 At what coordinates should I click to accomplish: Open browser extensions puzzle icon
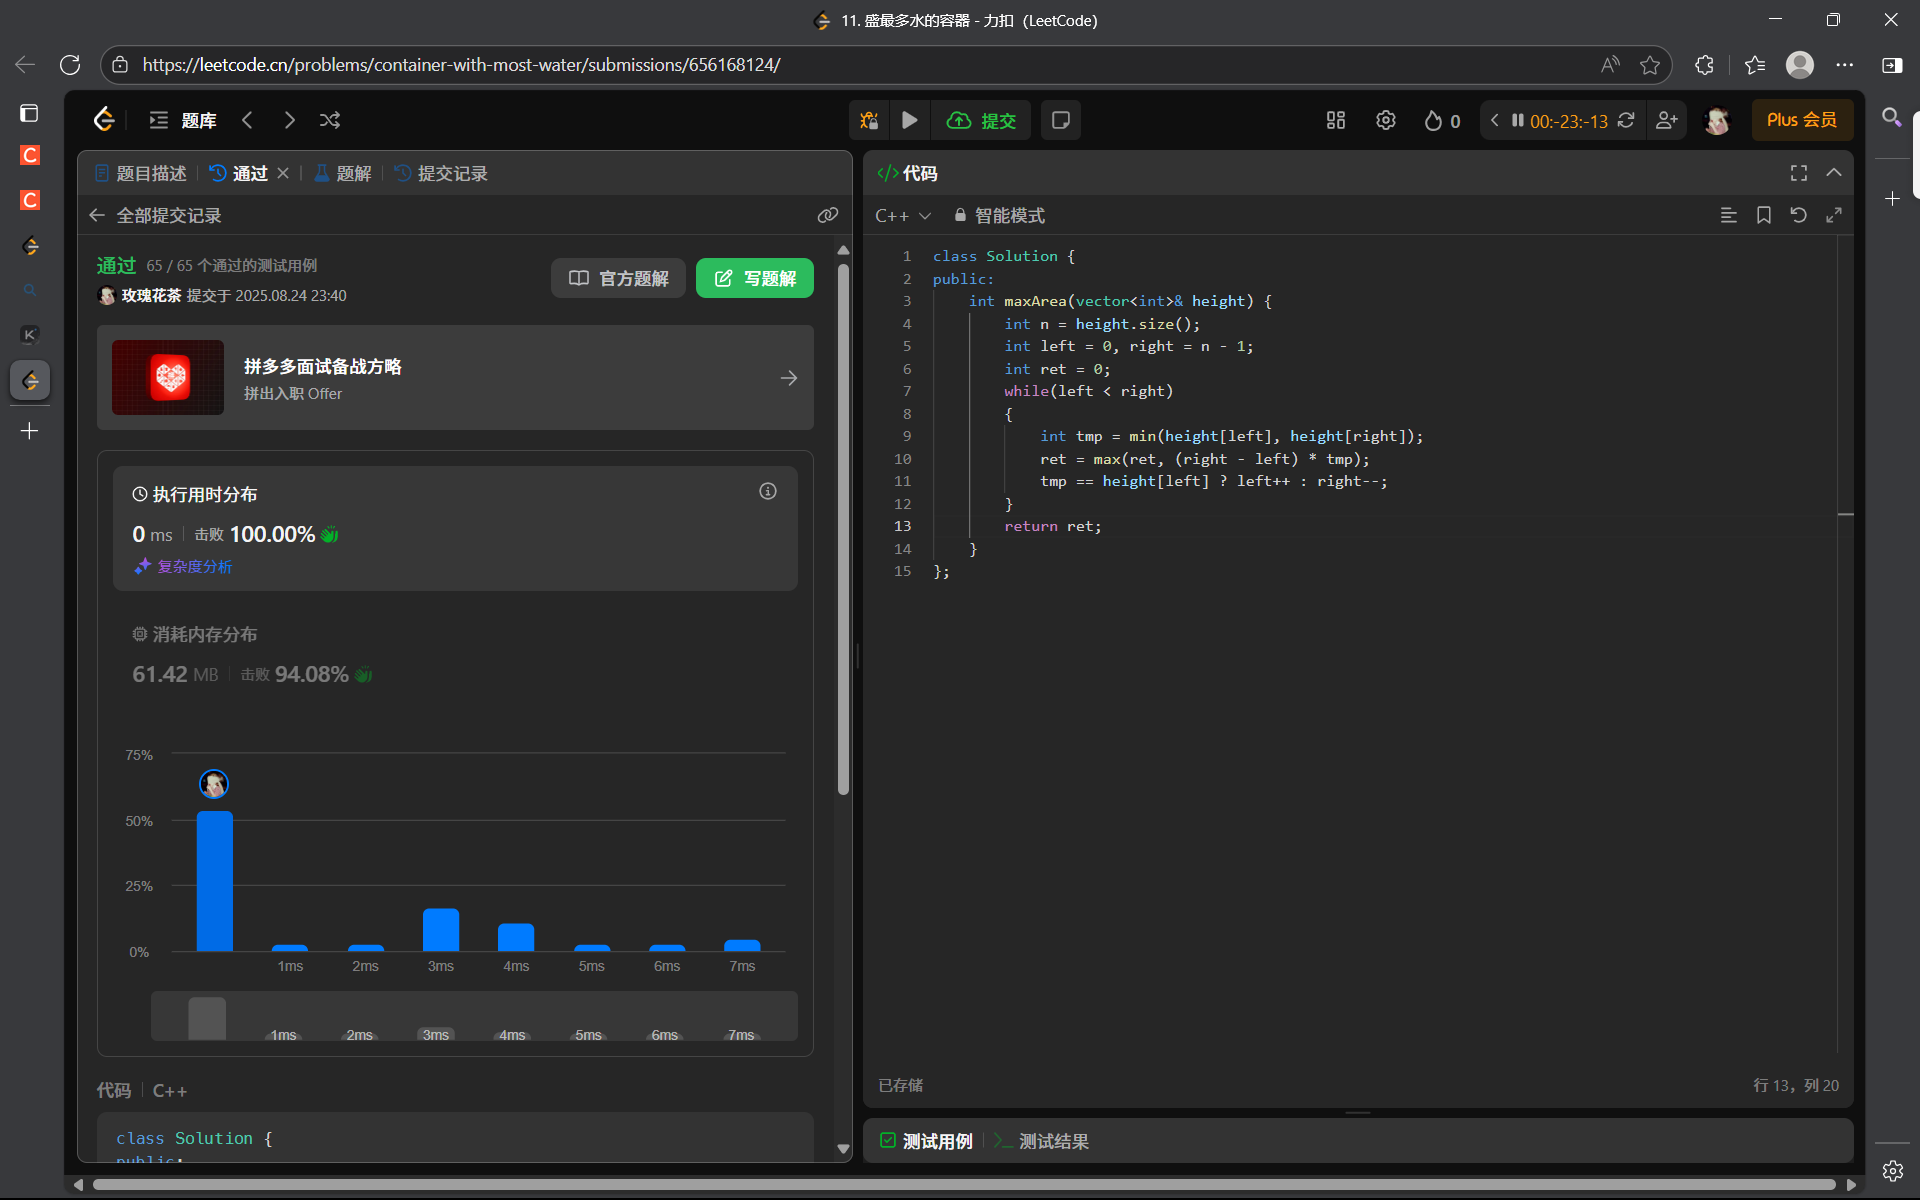click(x=1705, y=65)
